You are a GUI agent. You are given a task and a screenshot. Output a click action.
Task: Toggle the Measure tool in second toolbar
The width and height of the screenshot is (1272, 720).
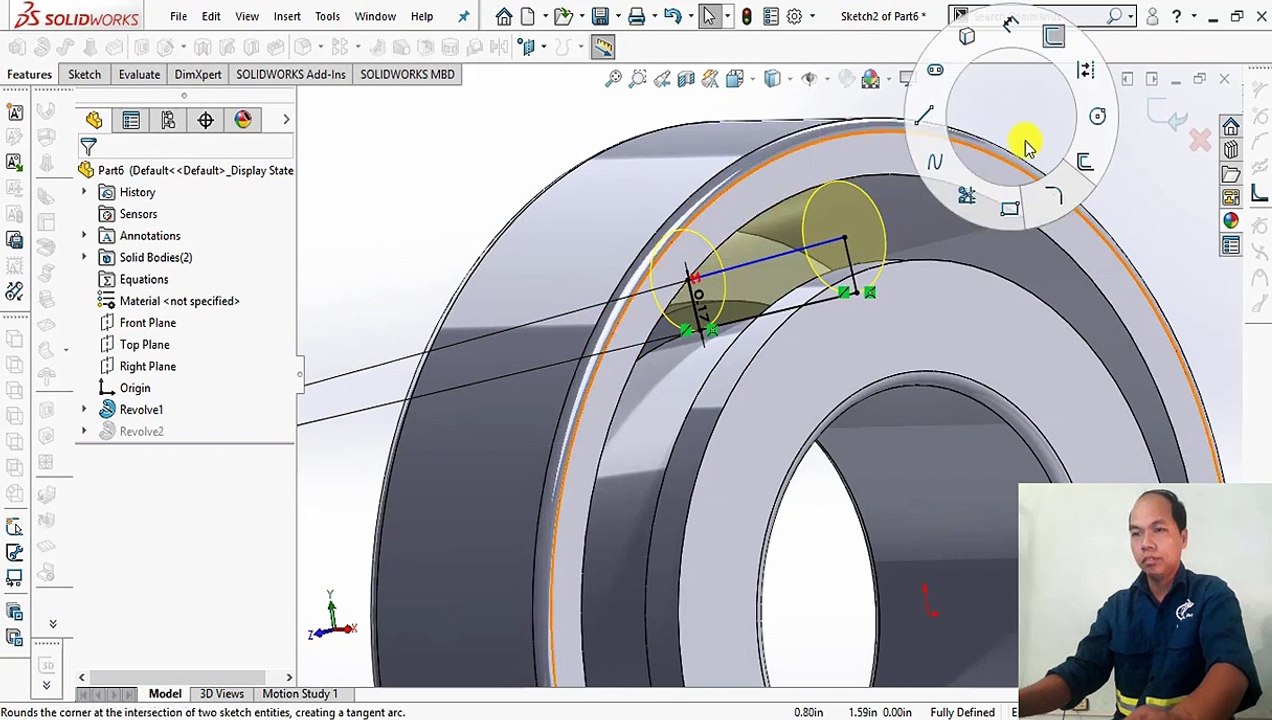pyautogui.click(x=602, y=46)
